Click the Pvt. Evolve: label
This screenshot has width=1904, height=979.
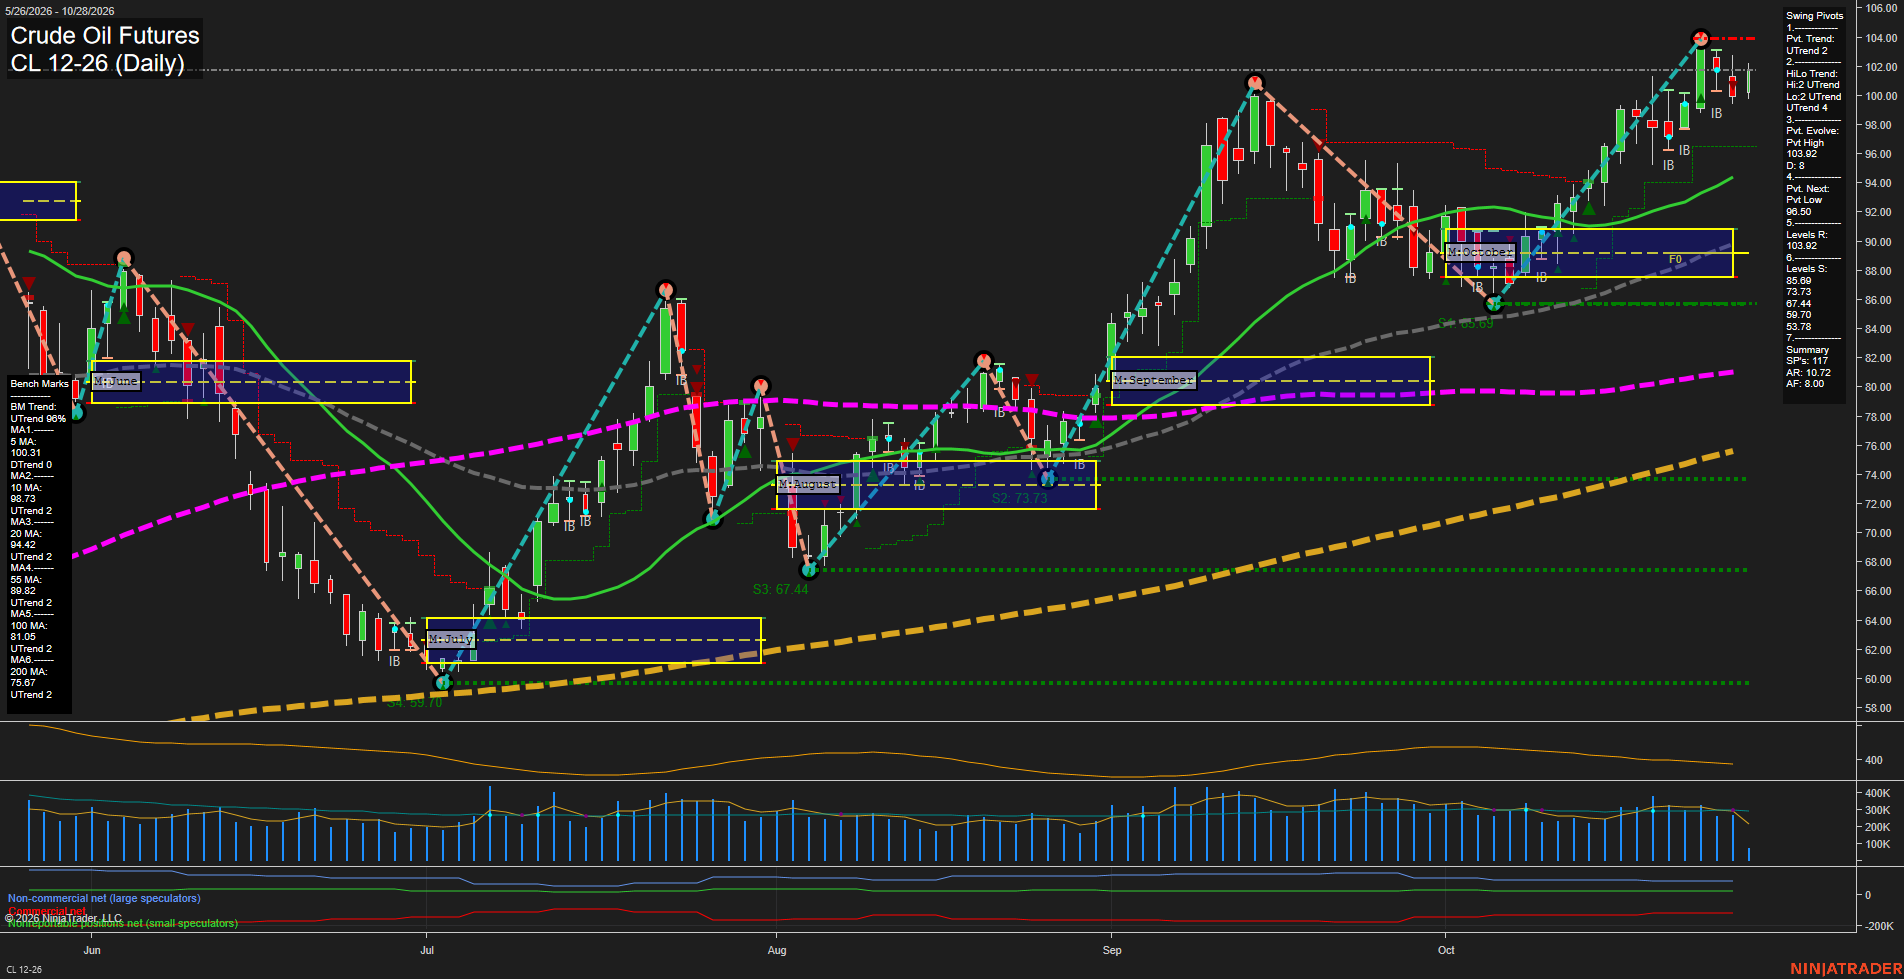tap(1811, 131)
